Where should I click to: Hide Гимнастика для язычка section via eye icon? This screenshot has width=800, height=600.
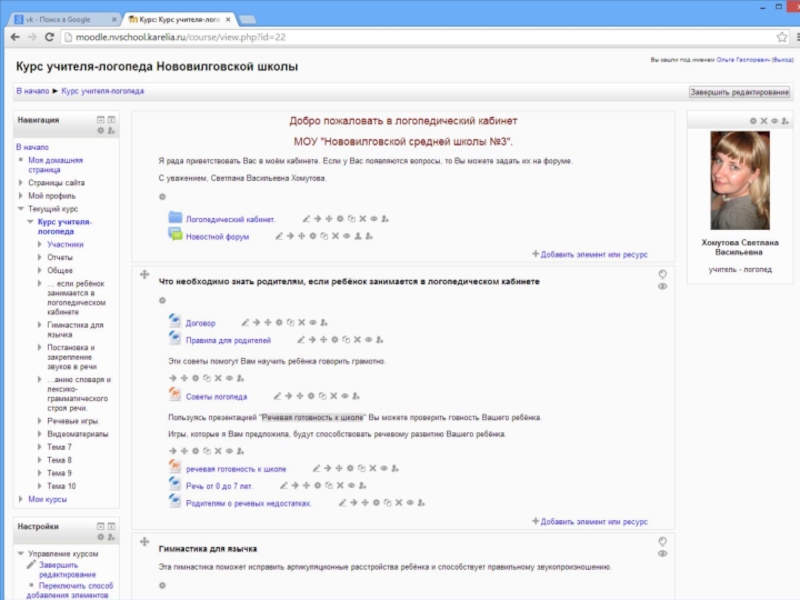(662, 554)
